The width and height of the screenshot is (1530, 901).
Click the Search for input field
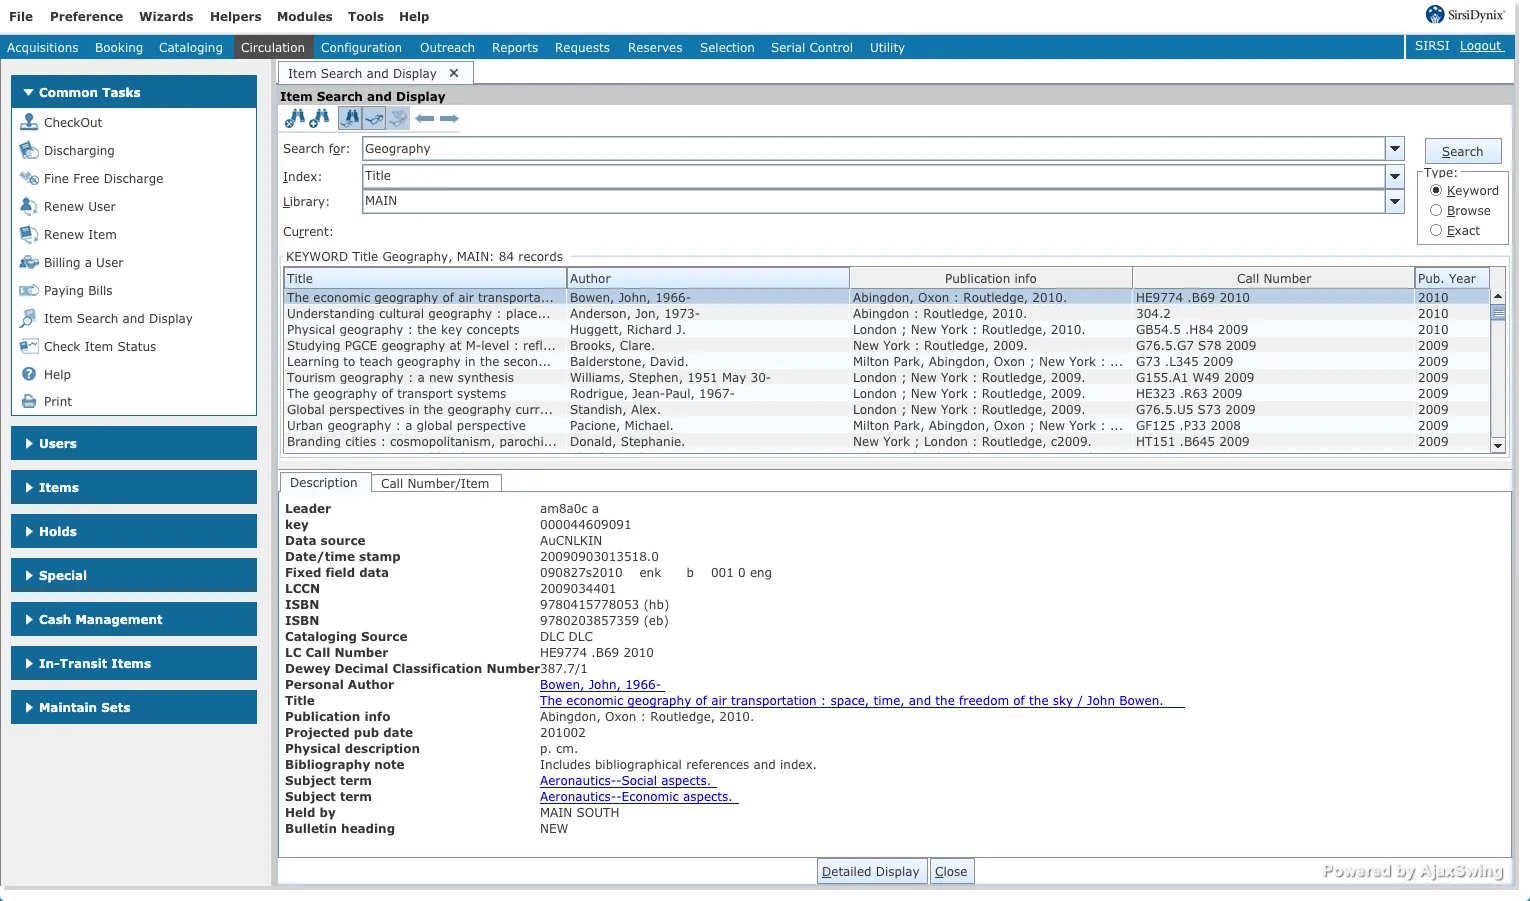[872, 149]
